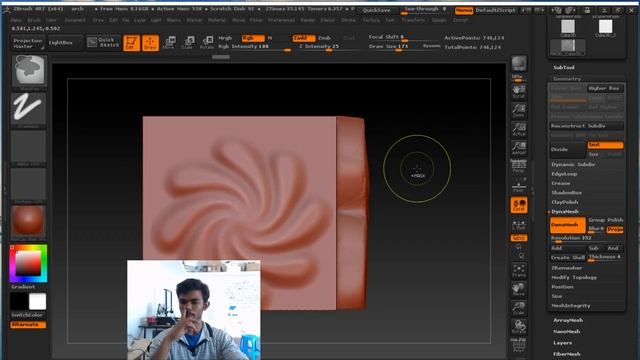Open the Material menu

[216, 20]
